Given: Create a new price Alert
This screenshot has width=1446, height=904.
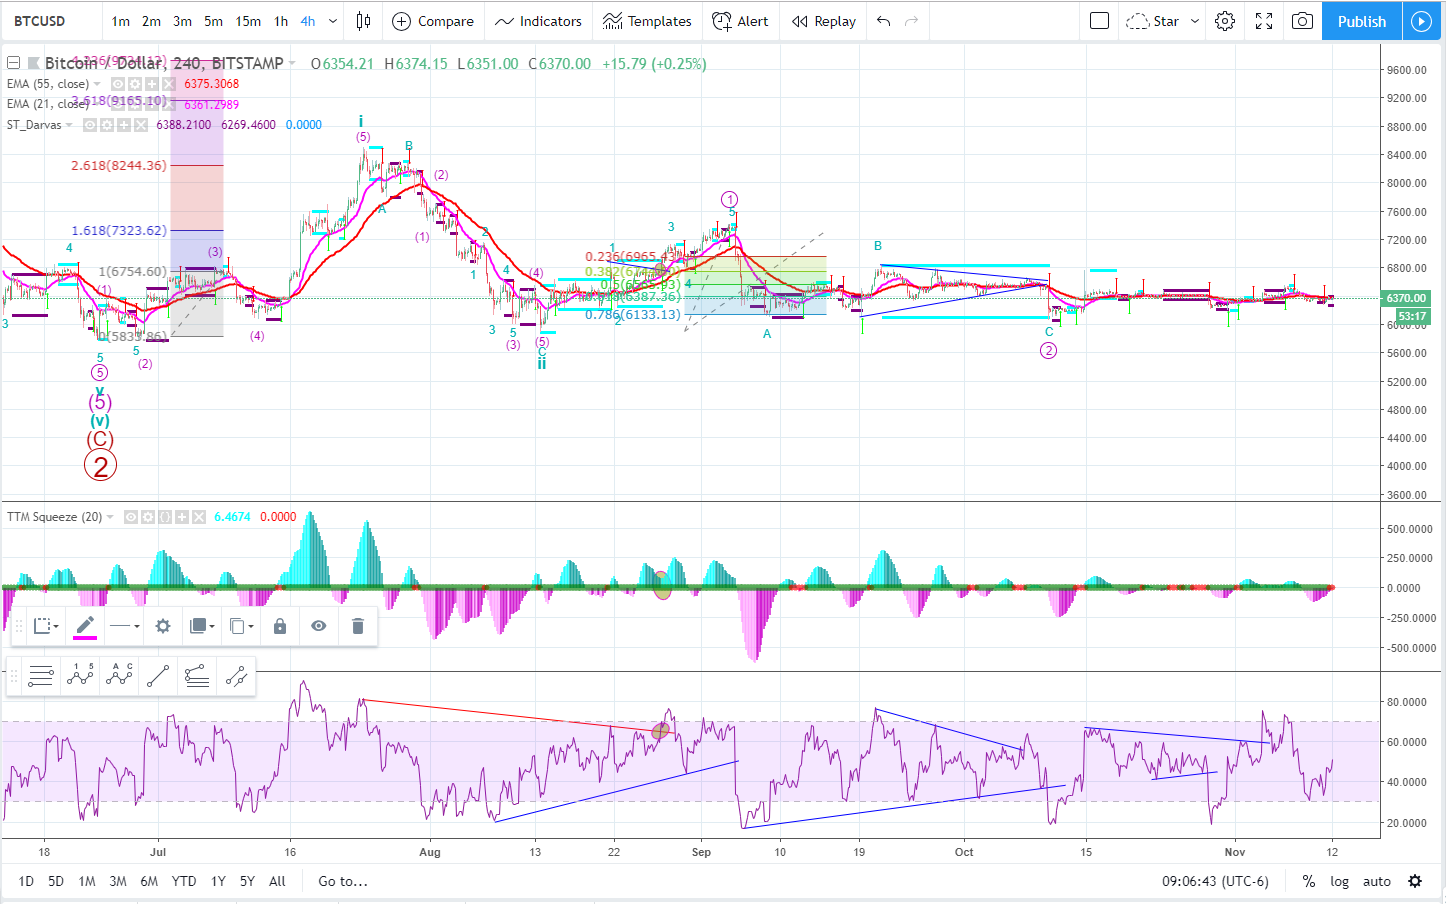Looking at the screenshot, I should coord(740,21).
